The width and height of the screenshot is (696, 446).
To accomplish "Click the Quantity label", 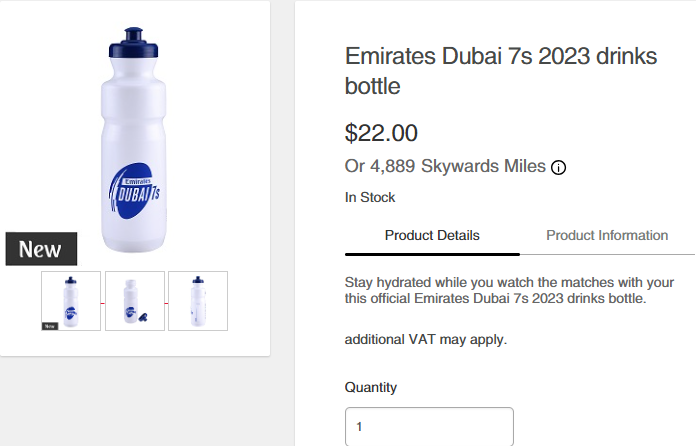I will click(x=371, y=387).
